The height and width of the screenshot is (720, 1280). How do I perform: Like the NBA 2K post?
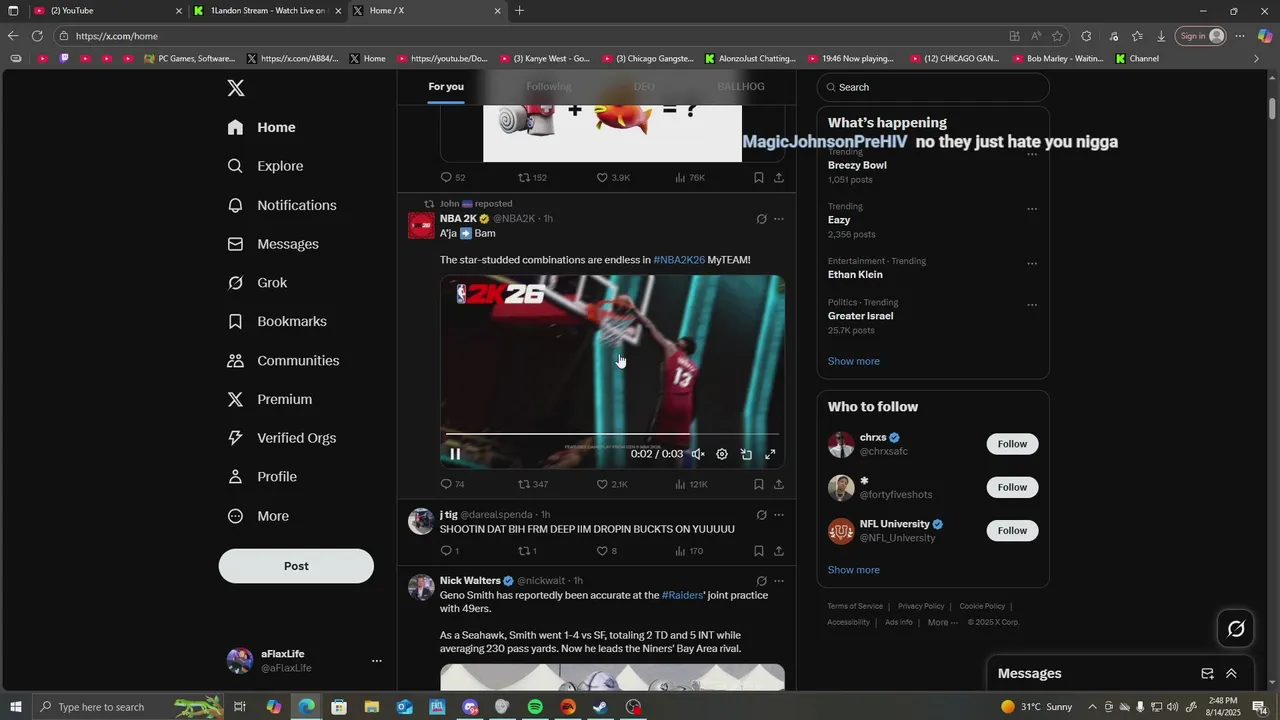[x=612, y=484]
